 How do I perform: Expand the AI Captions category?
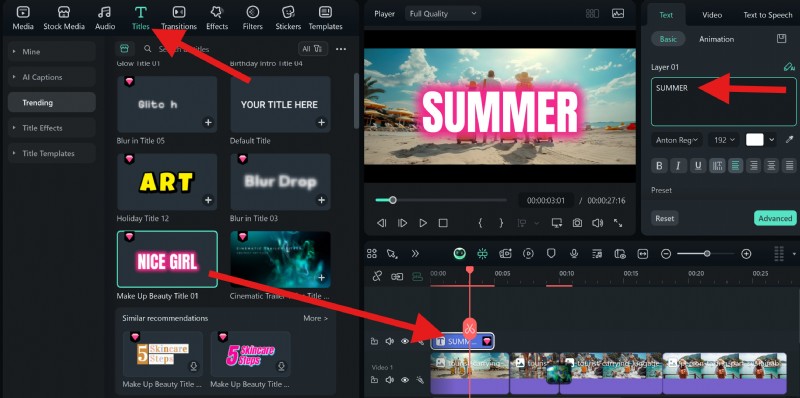(x=52, y=77)
